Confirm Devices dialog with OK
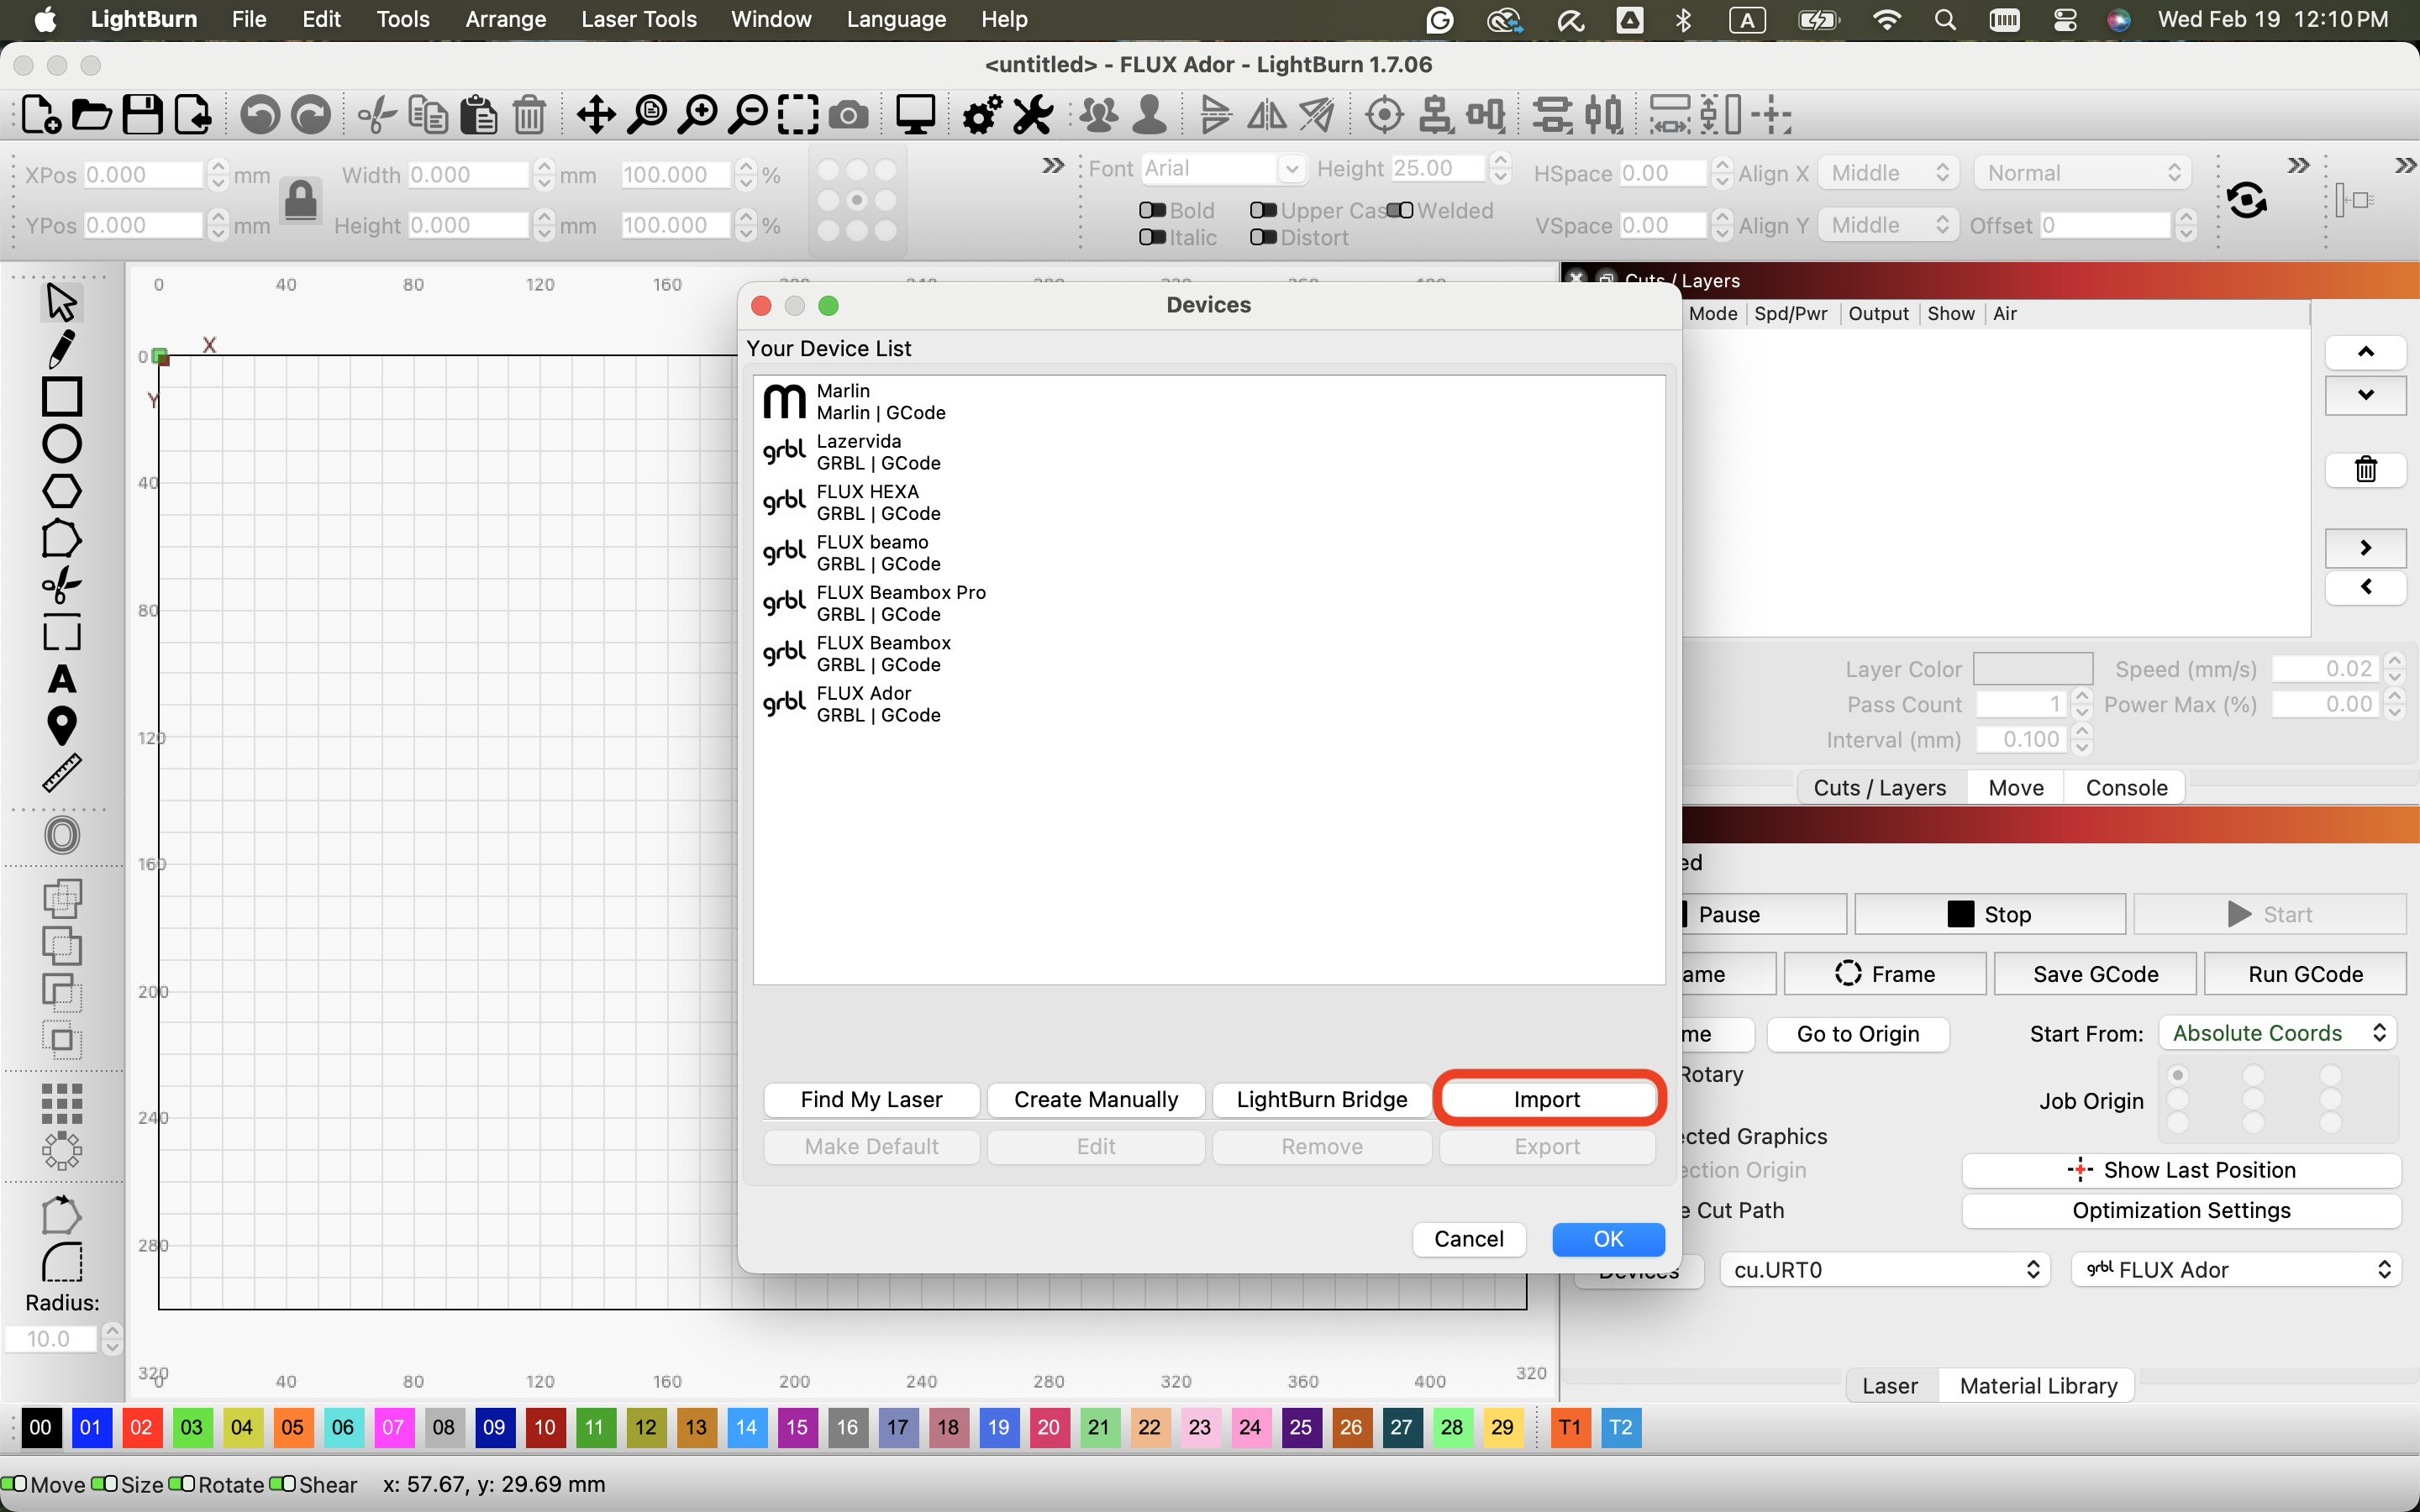This screenshot has height=1512, width=2420. pyautogui.click(x=1608, y=1239)
